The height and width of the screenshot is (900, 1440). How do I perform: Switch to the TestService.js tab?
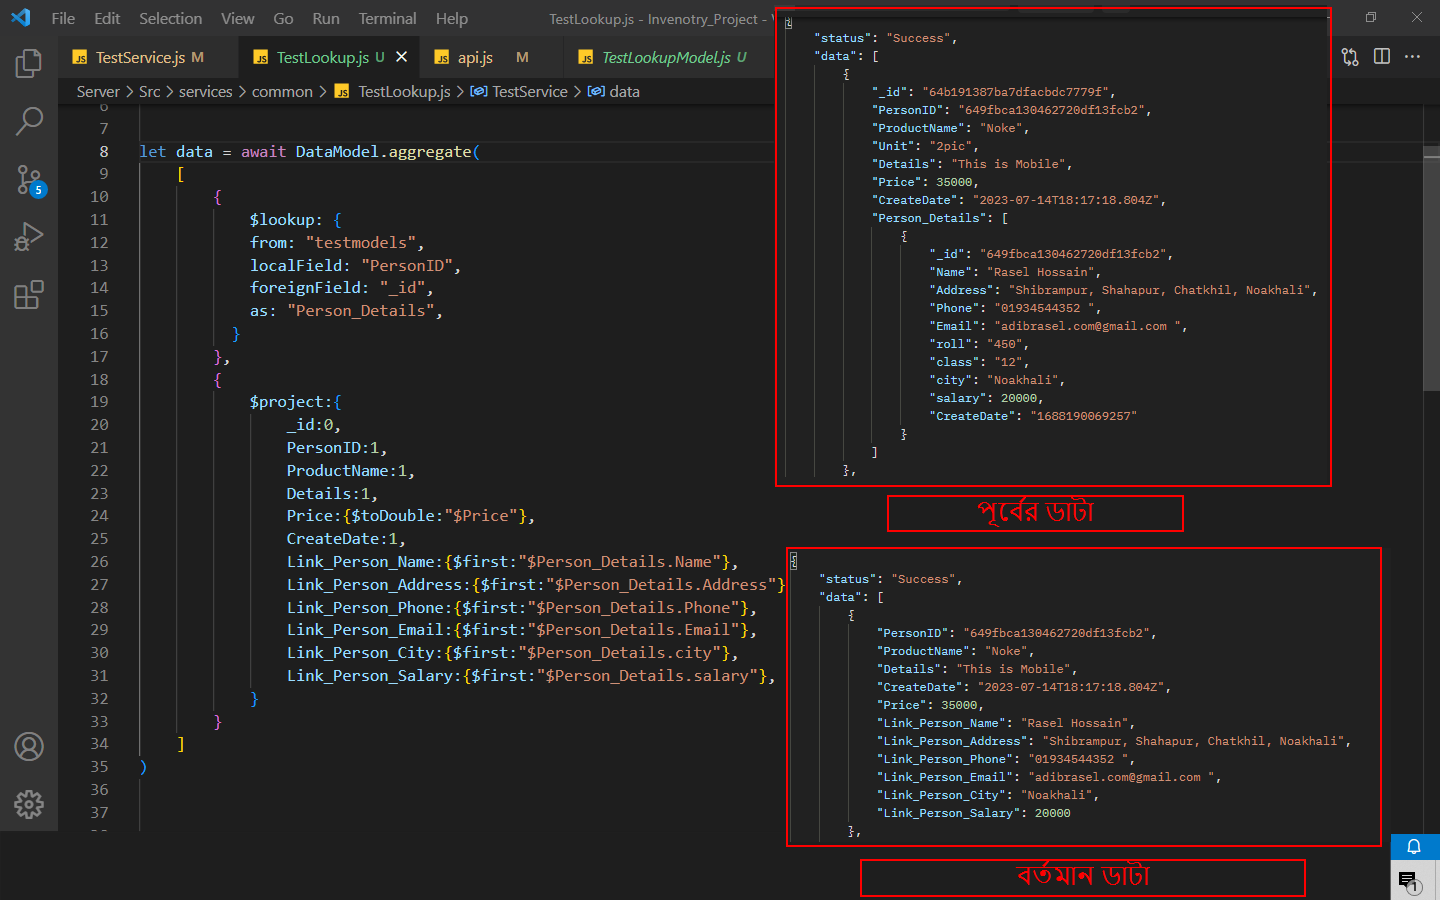pyautogui.click(x=139, y=57)
